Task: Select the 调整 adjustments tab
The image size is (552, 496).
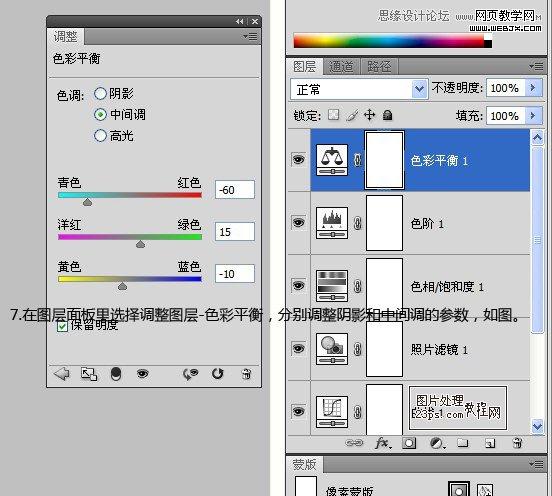Action: (65, 37)
